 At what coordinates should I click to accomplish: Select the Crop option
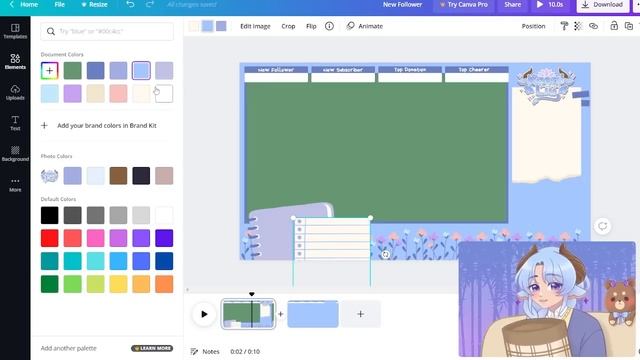(288, 26)
